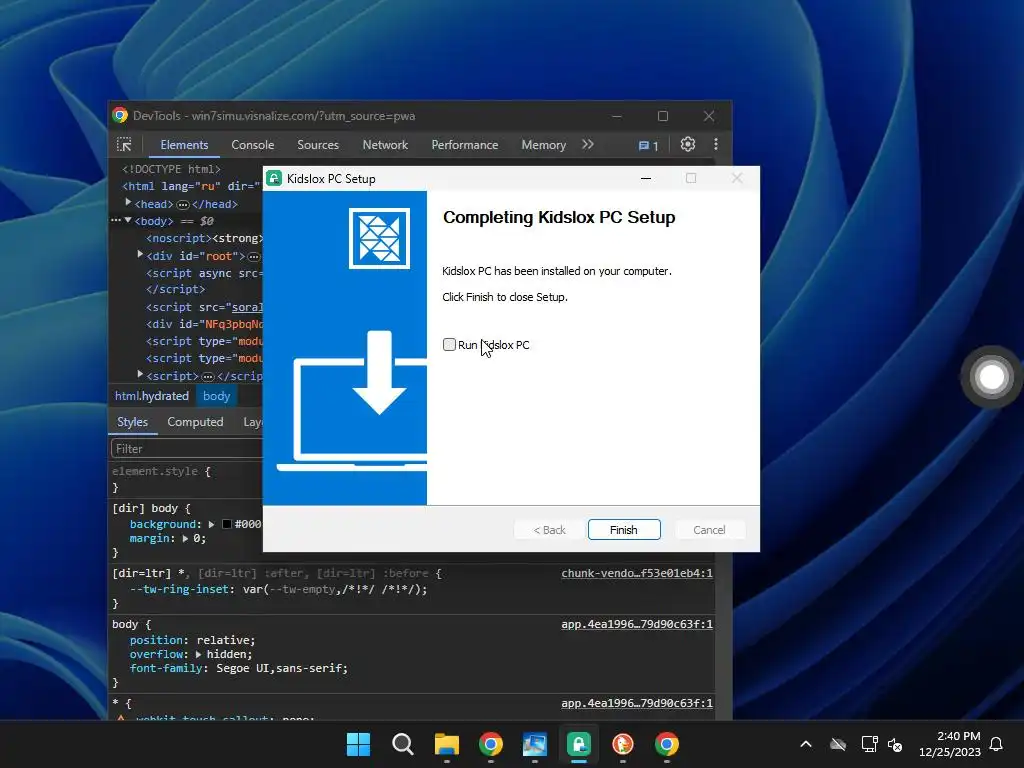Open chunk-vendo…f53e01eb4:1 source link
The height and width of the screenshot is (768, 1024).
pos(637,573)
